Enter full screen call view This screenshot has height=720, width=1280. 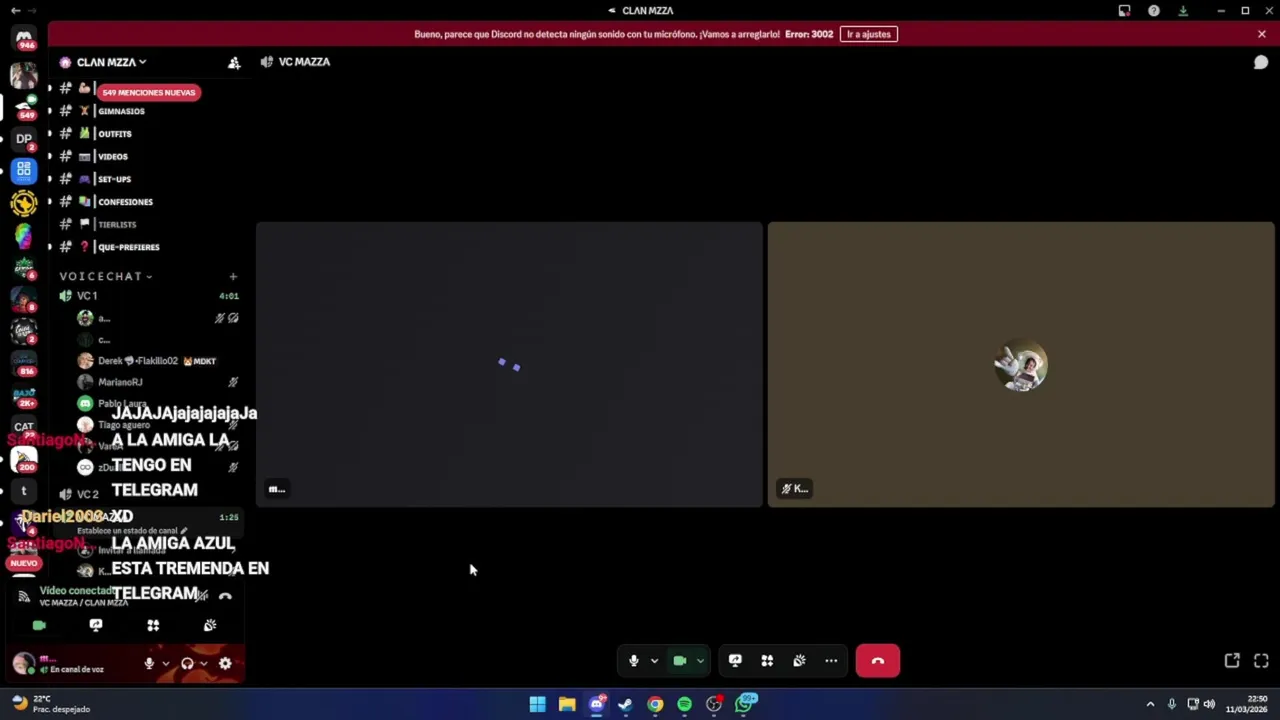tap(1261, 661)
